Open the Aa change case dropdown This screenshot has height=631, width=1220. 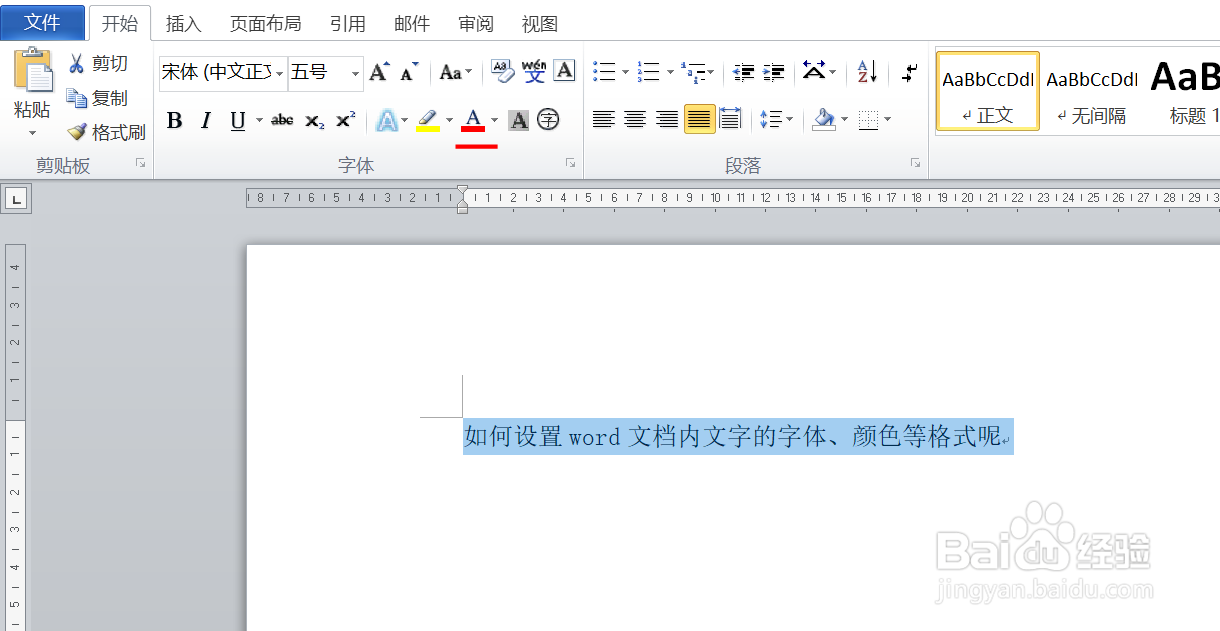(456, 72)
